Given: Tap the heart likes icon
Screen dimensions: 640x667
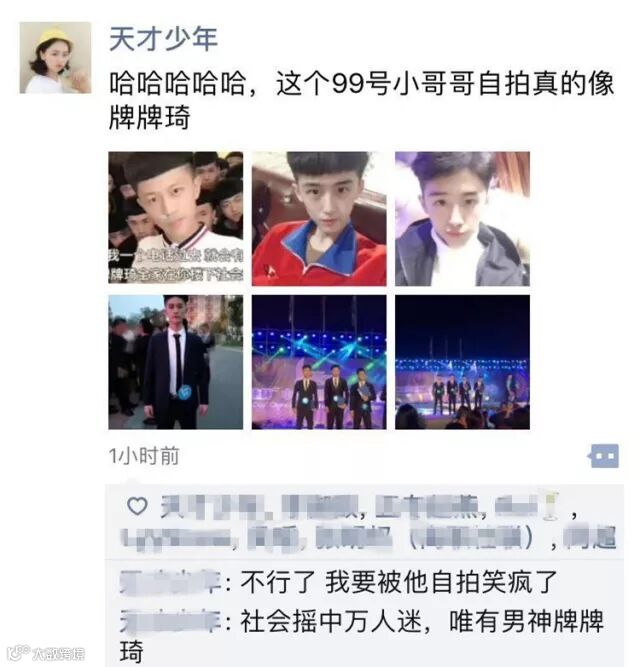Looking at the screenshot, I should pos(137,506).
